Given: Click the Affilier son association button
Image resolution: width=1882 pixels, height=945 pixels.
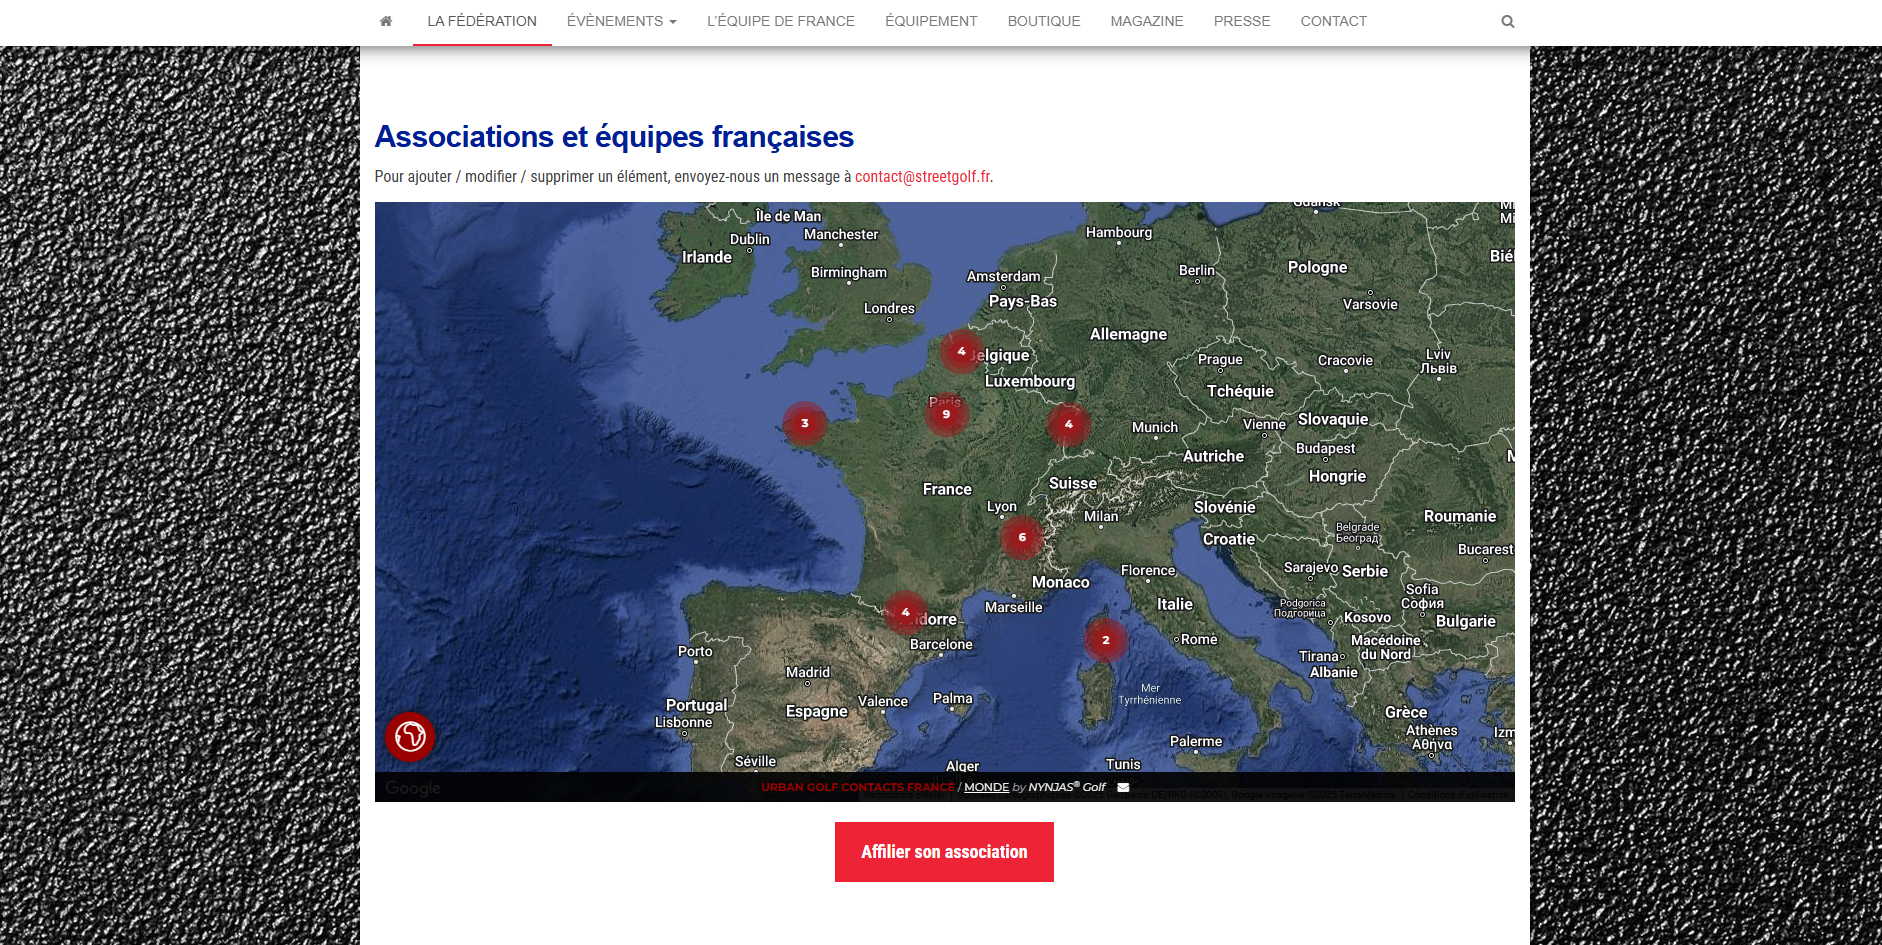Looking at the screenshot, I should coord(944,852).
